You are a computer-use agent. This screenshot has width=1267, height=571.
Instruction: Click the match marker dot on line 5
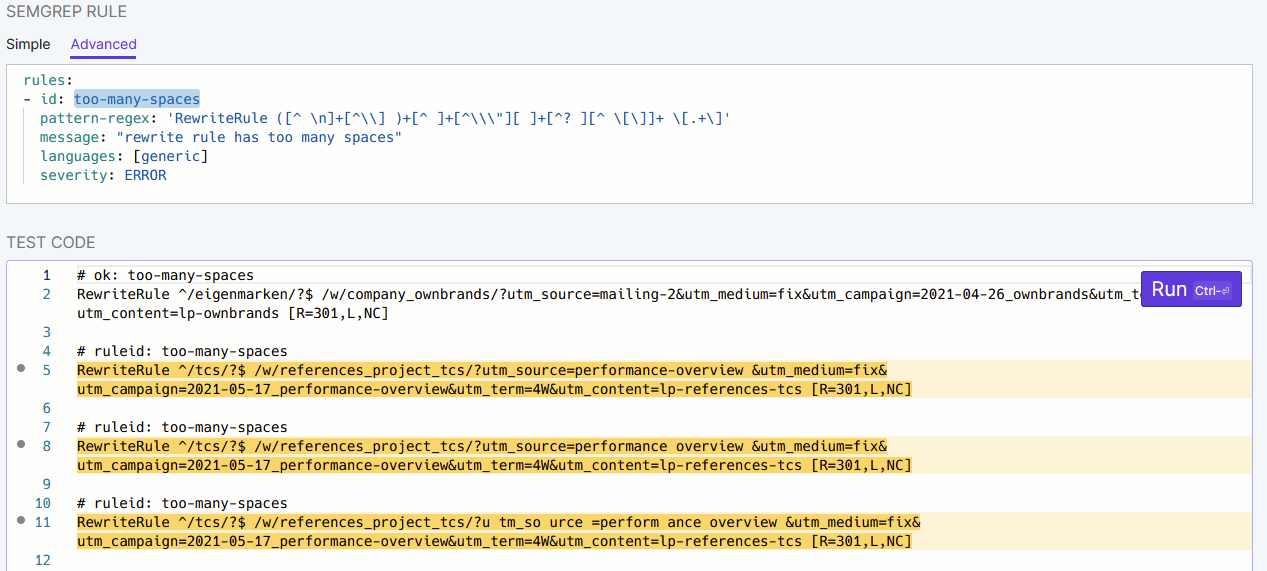tap(21, 368)
